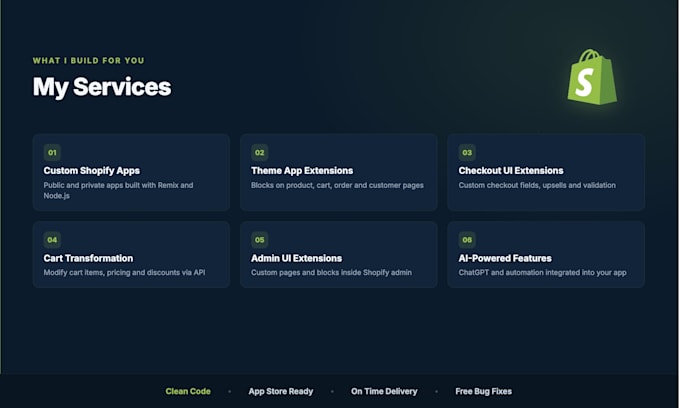Select the Custom Shopify Apps title

coord(92,171)
